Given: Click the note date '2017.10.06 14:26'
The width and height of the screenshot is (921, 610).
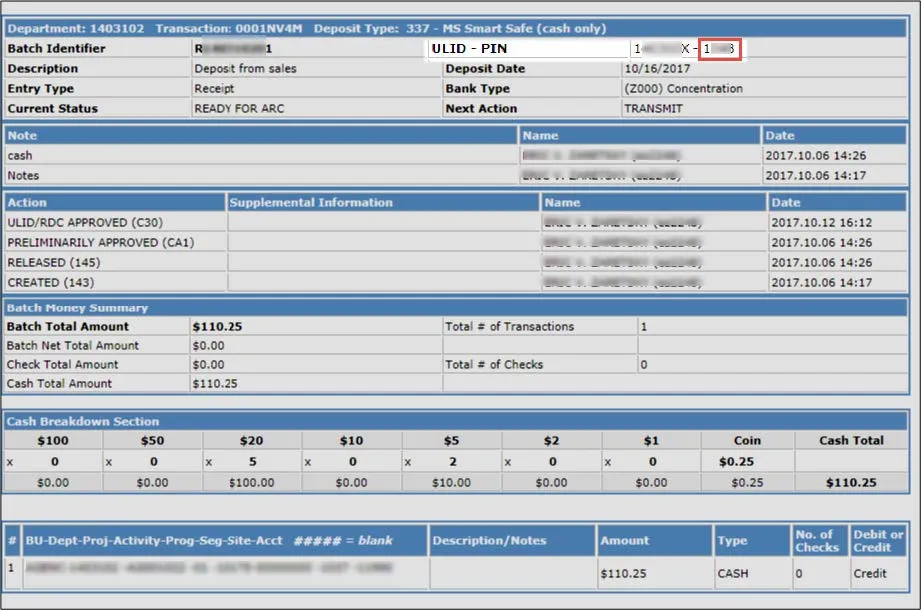Looking at the screenshot, I should pyautogui.click(x=815, y=156).
